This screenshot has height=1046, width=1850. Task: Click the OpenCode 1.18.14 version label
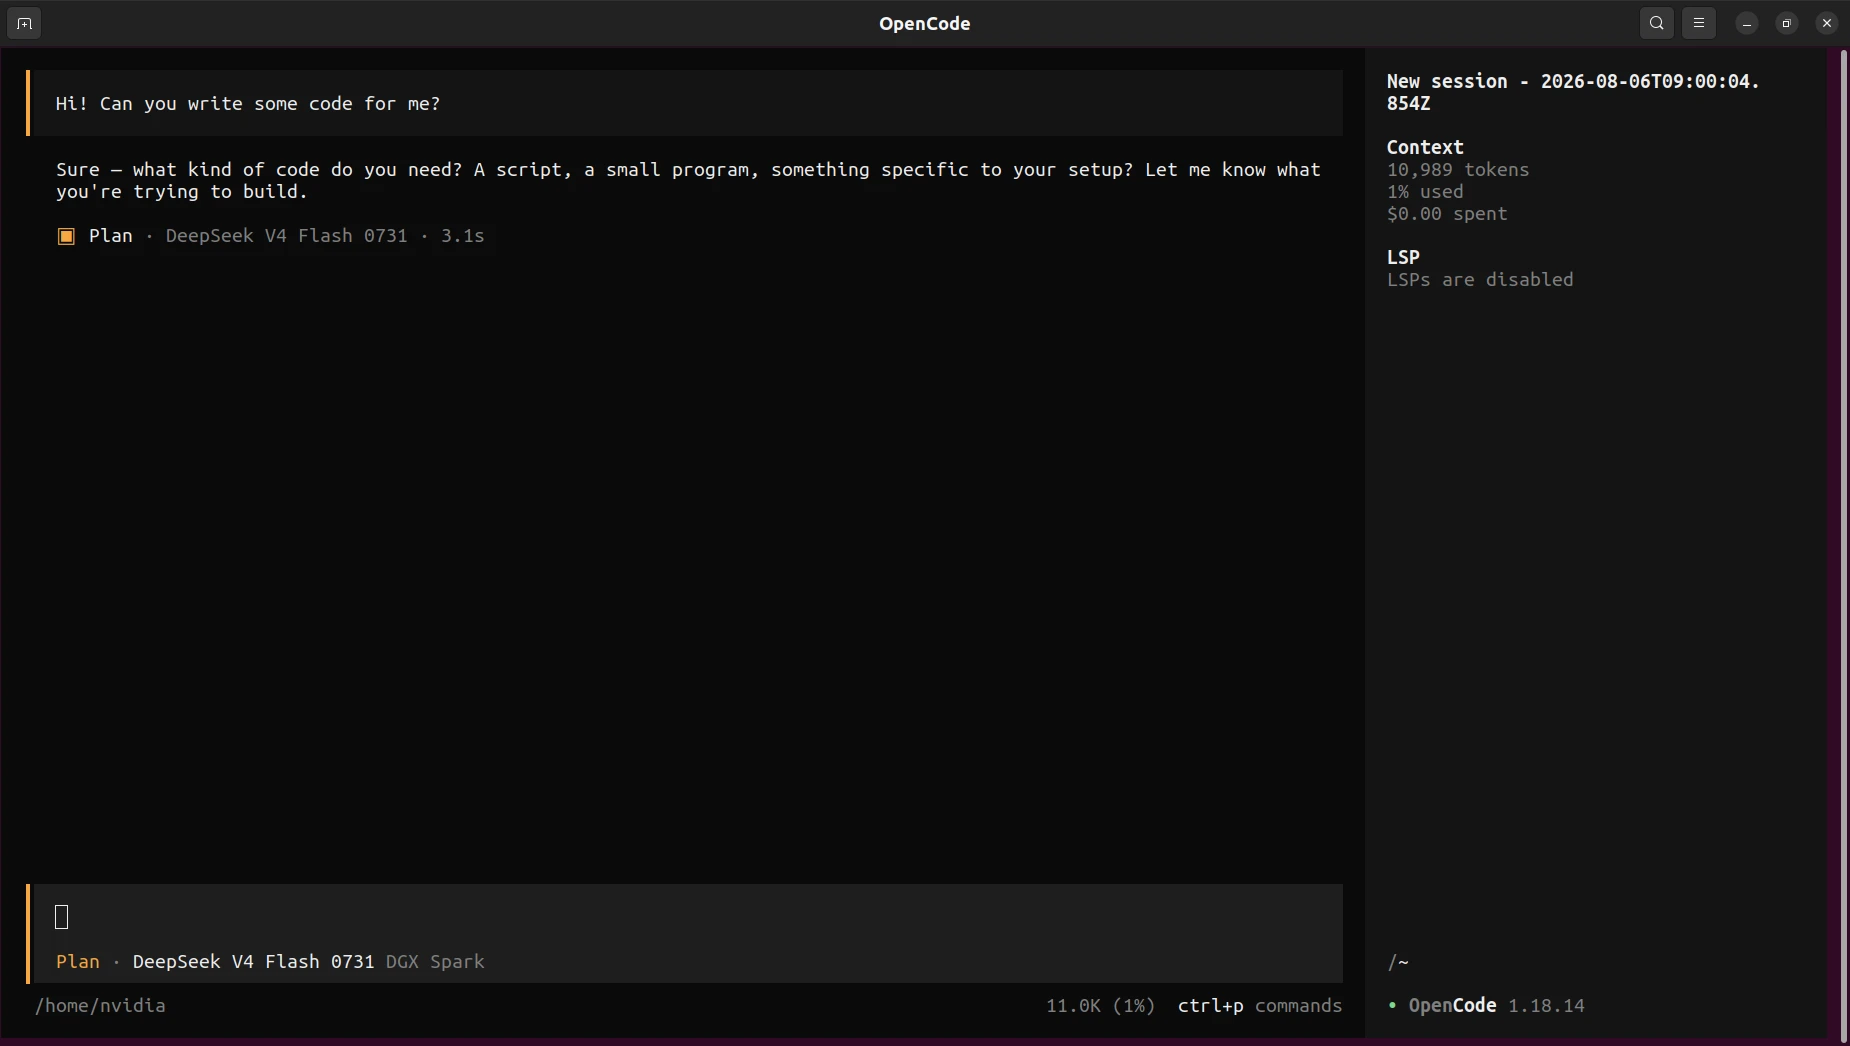[x=1497, y=1005]
